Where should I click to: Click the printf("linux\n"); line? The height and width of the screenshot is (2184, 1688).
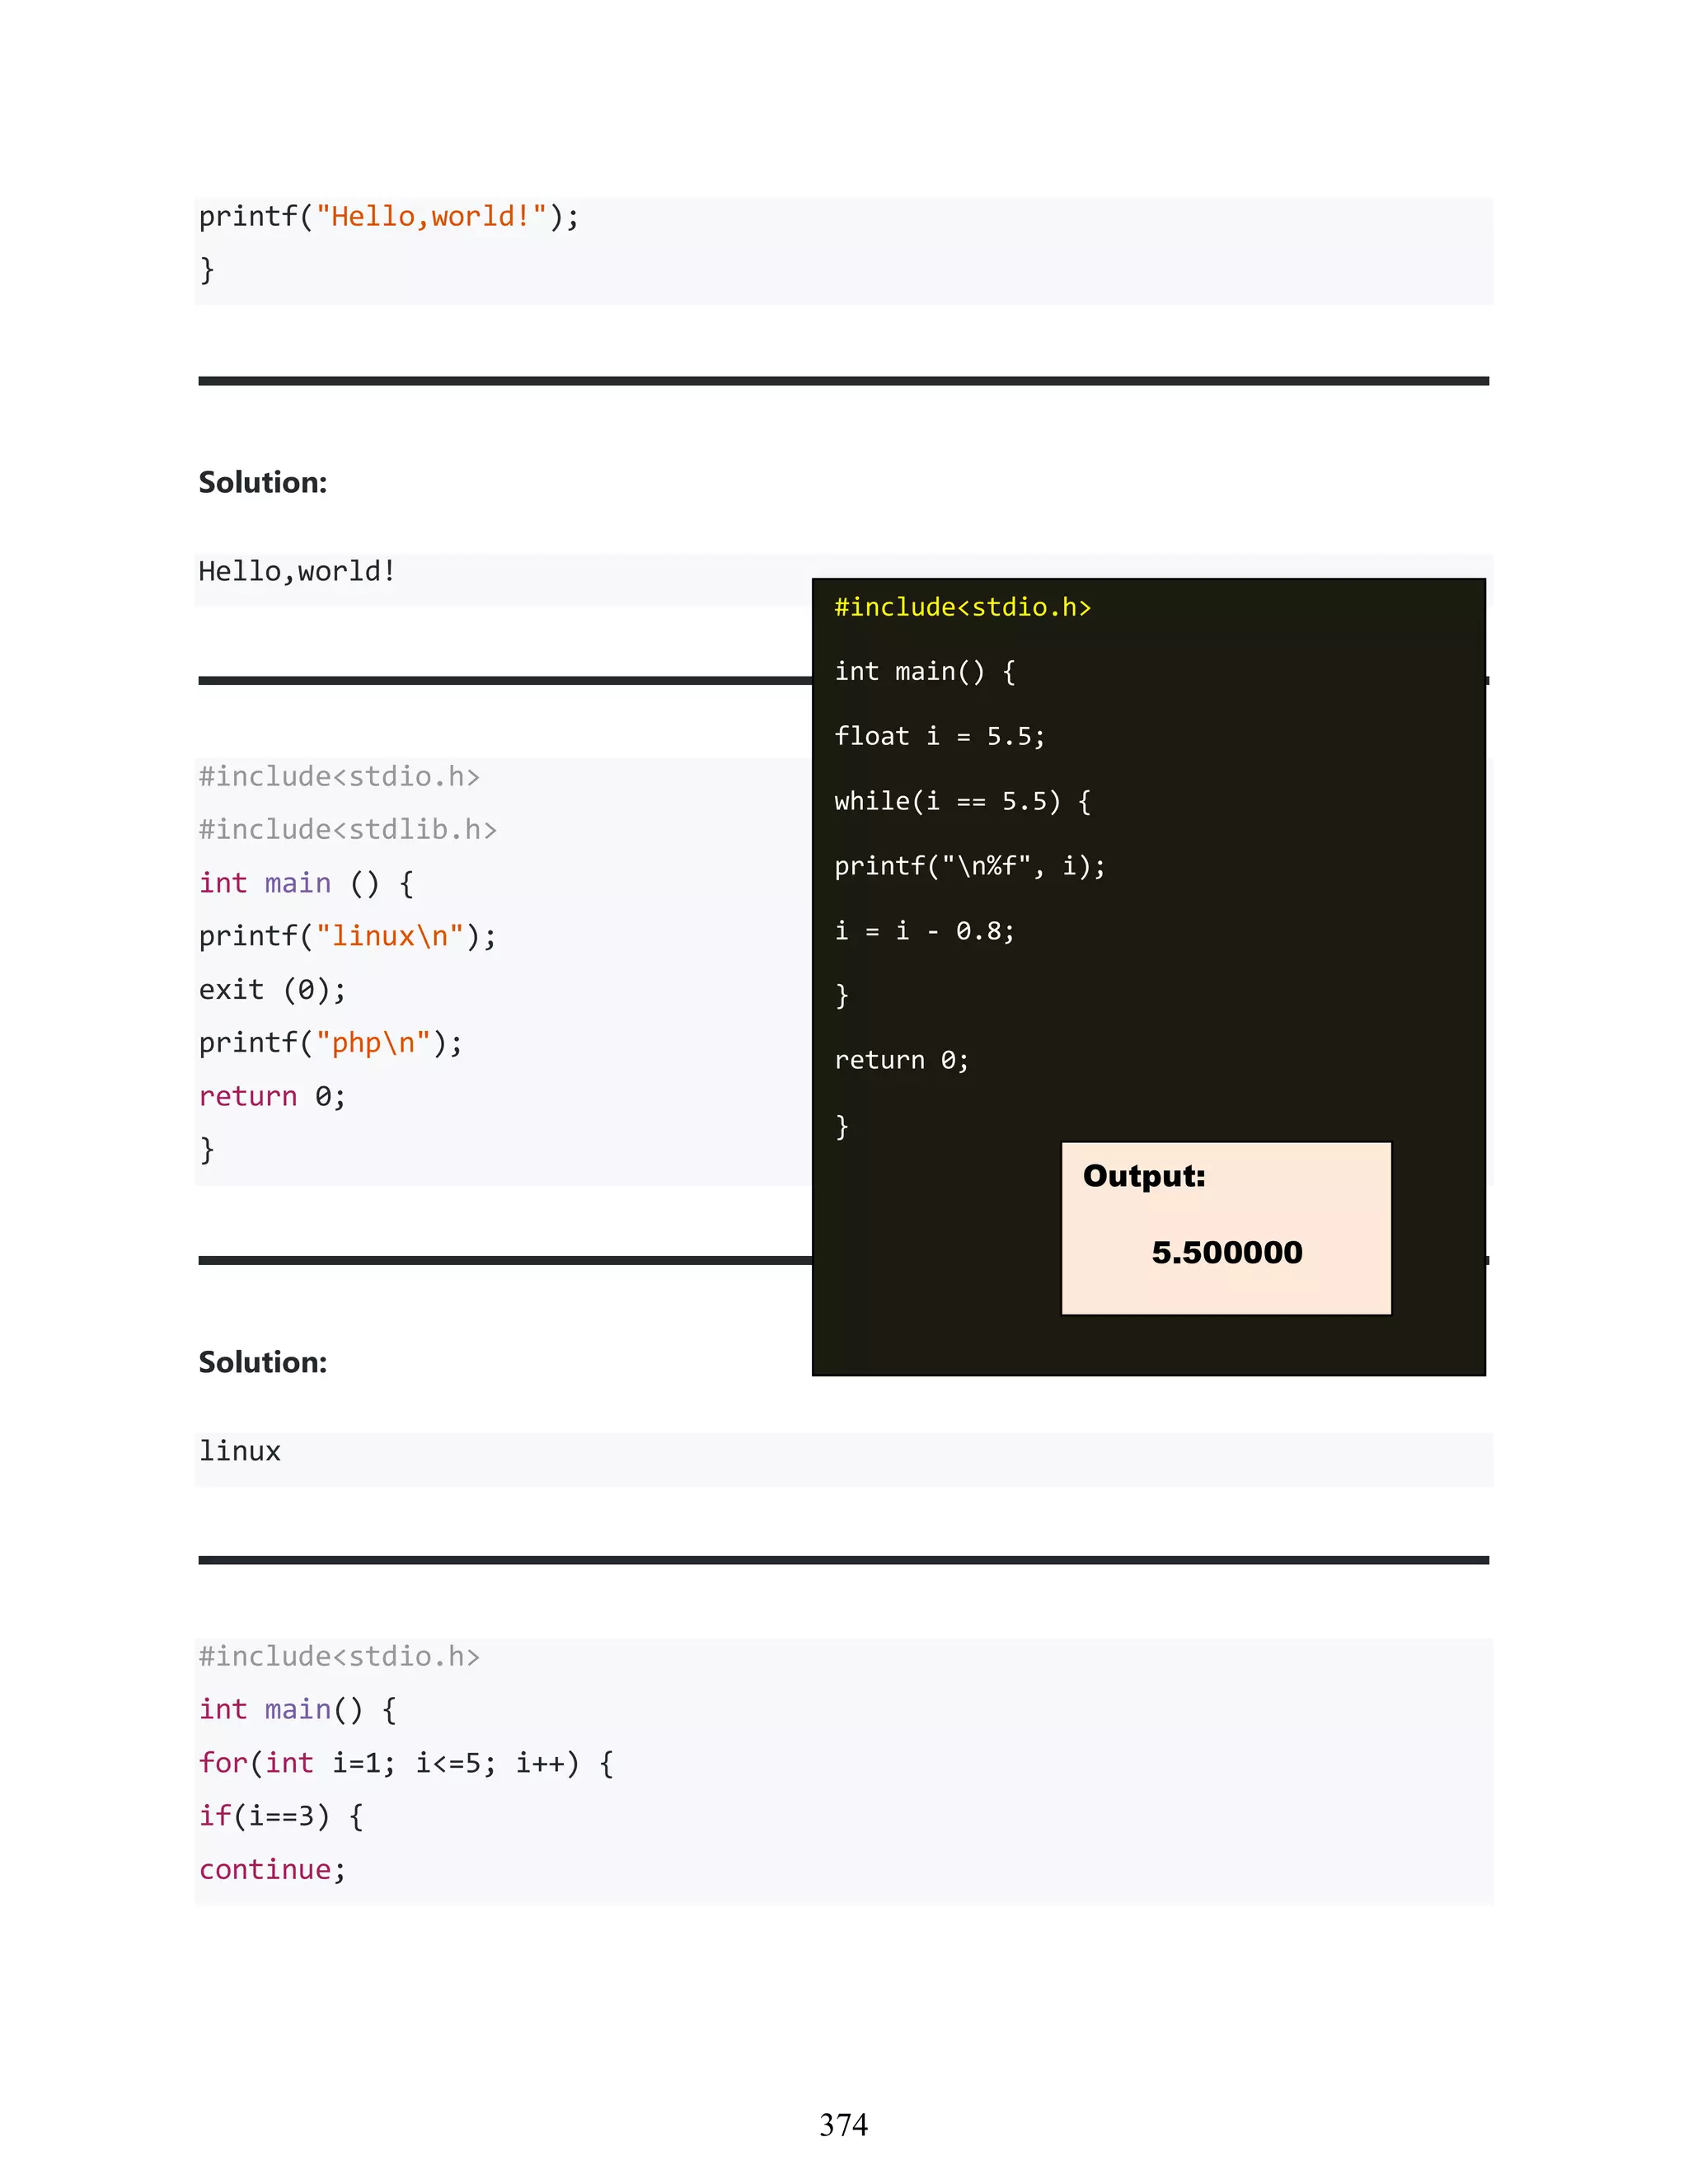(x=347, y=936)
